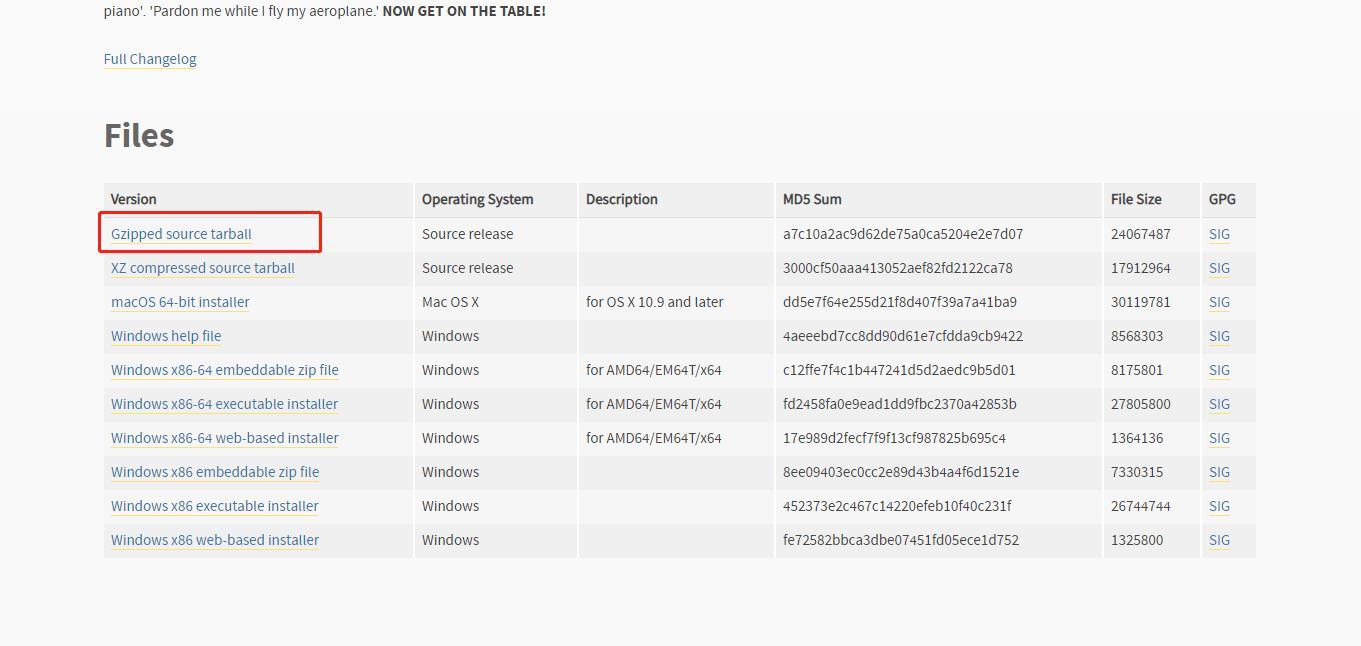Download Windows x86-64 executable installer
Image resolution: width=1361 pixels, height=646 pixels.
[225, 404]
